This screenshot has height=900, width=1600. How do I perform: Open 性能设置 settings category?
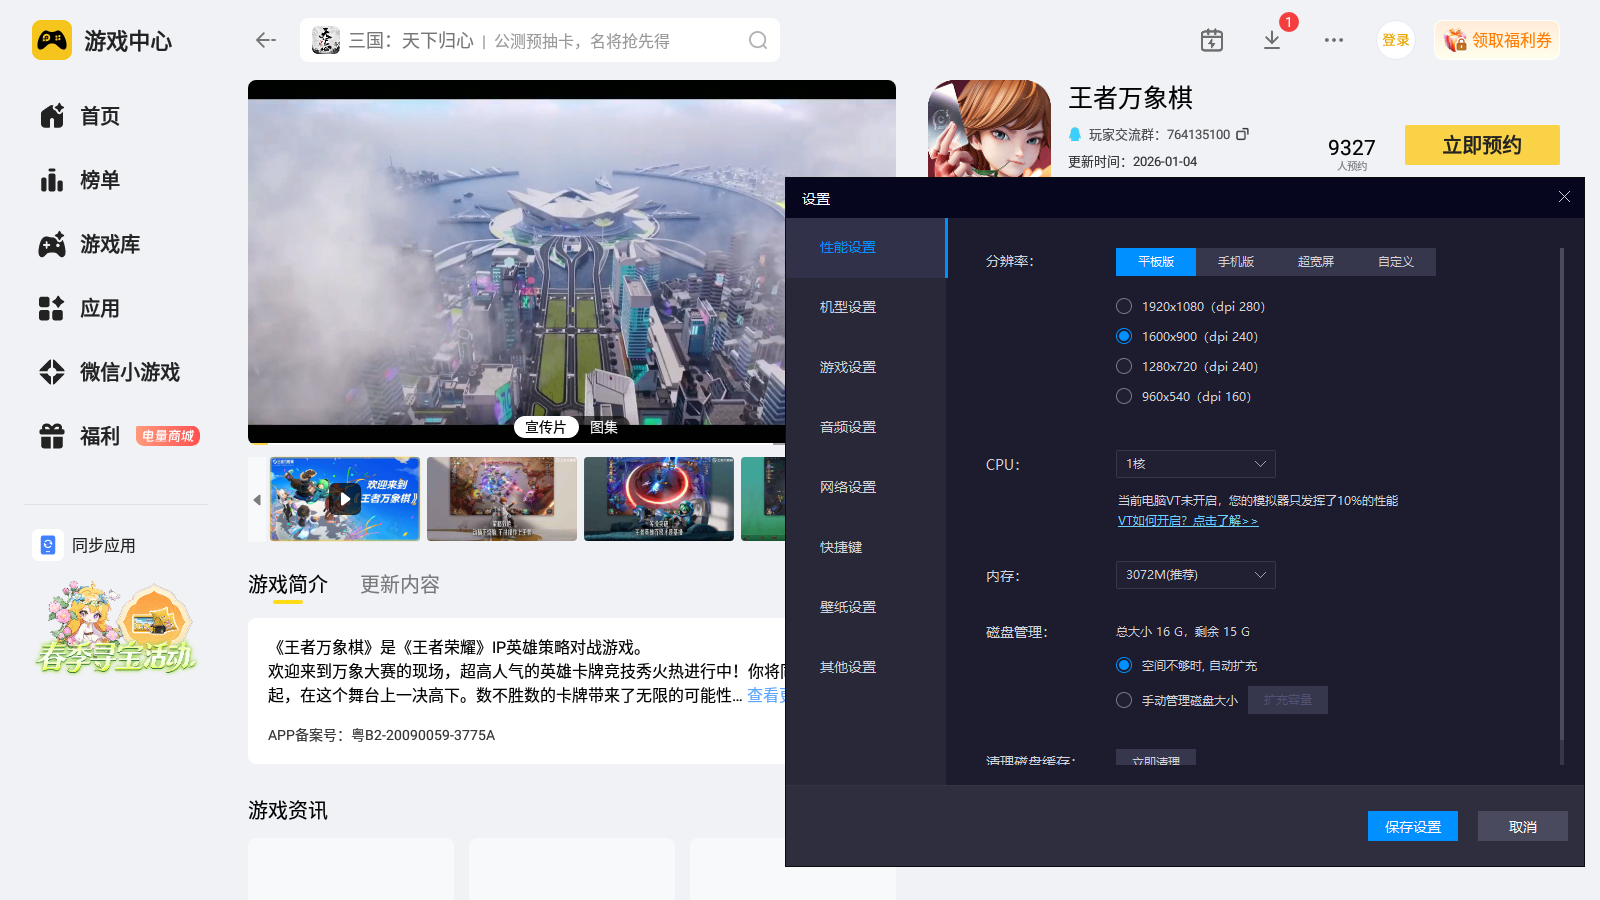click(x=866, y=248)
